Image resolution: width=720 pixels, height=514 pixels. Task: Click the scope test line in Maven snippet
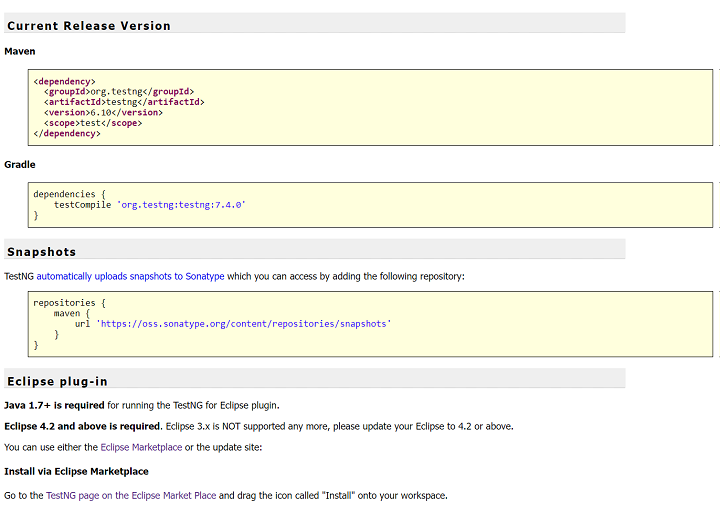(92, 123)
